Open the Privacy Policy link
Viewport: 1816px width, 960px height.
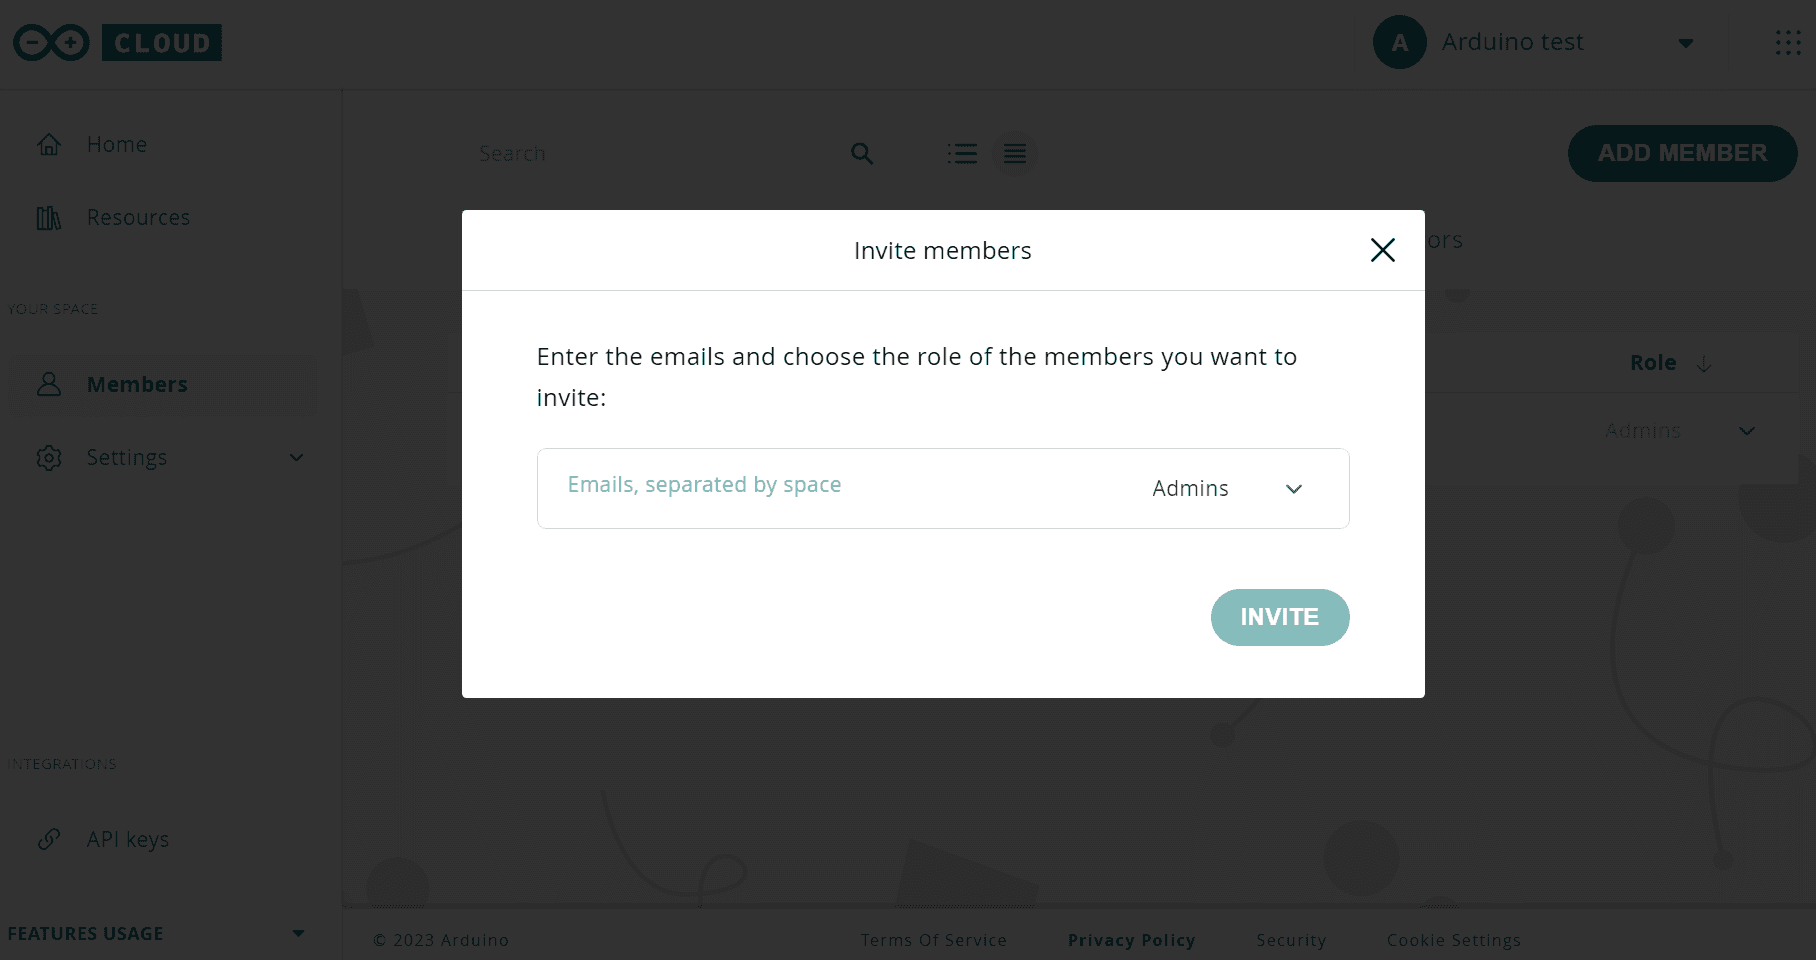(1131, 940)
